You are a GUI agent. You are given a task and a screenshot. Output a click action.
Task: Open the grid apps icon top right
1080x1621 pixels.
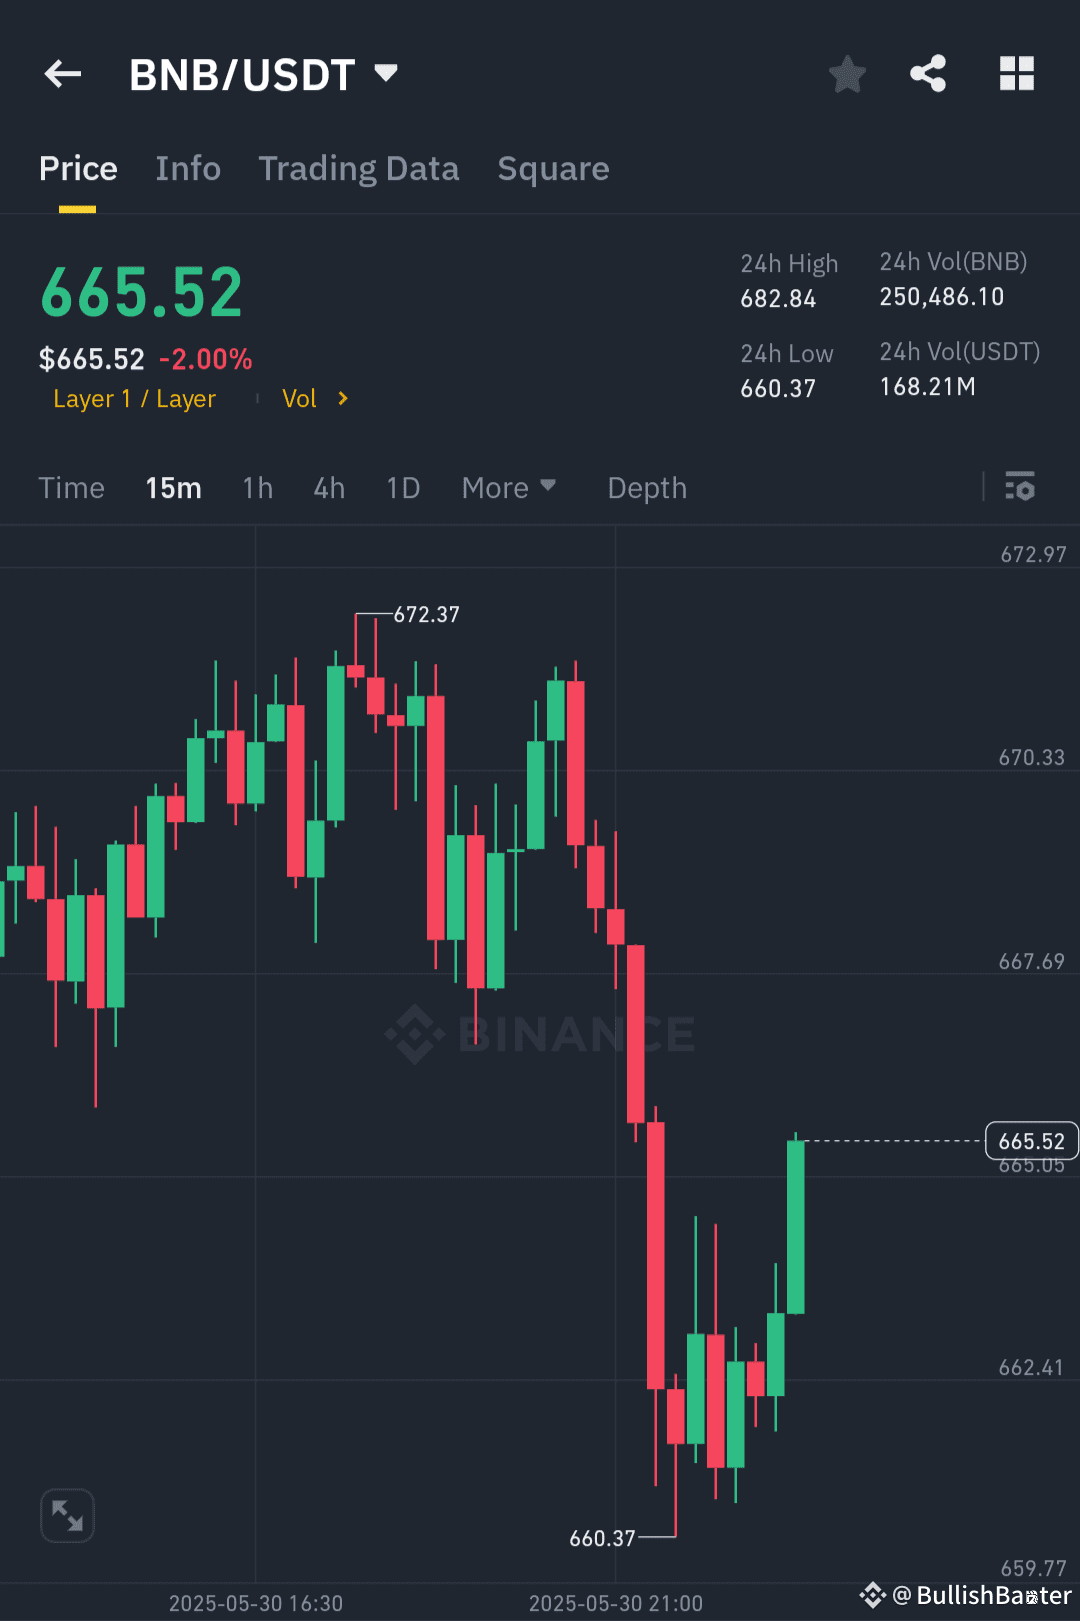[x=1017, y=73]
